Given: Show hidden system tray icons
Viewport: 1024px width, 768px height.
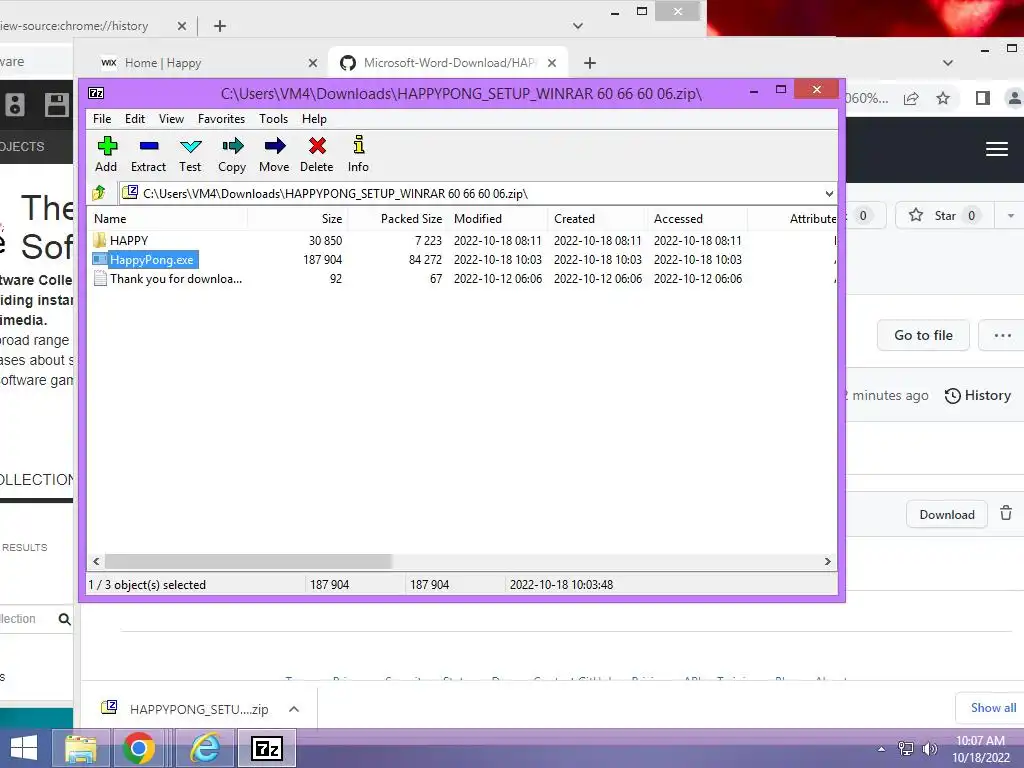Looking at the screenshot, I should tap(882, 749).
